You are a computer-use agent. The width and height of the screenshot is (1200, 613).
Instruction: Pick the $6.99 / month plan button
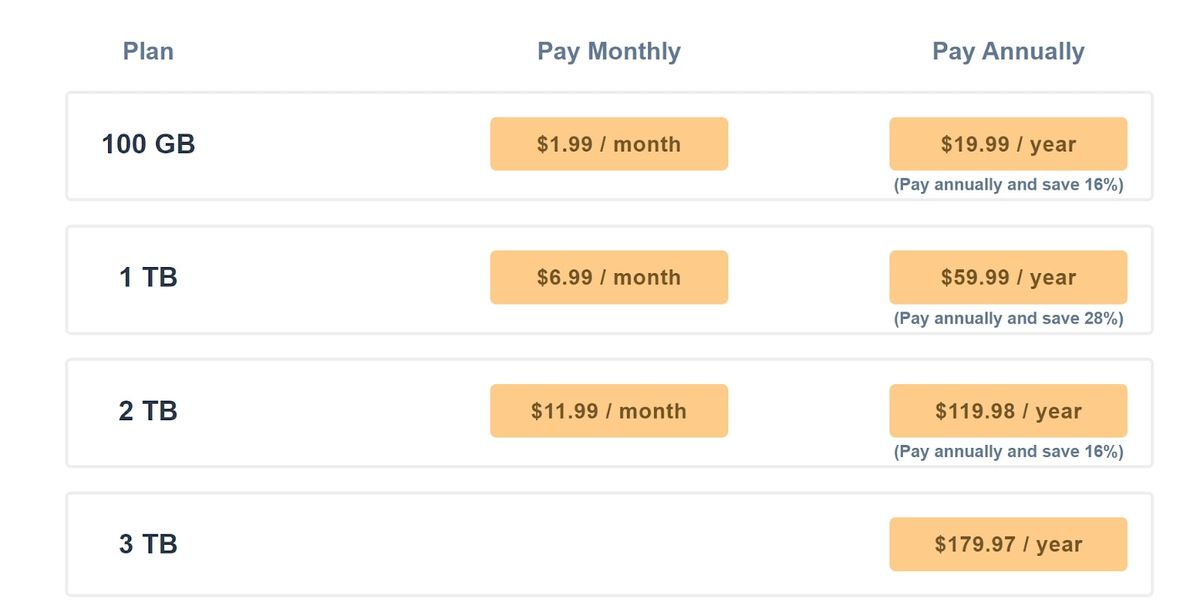[608, 277]
